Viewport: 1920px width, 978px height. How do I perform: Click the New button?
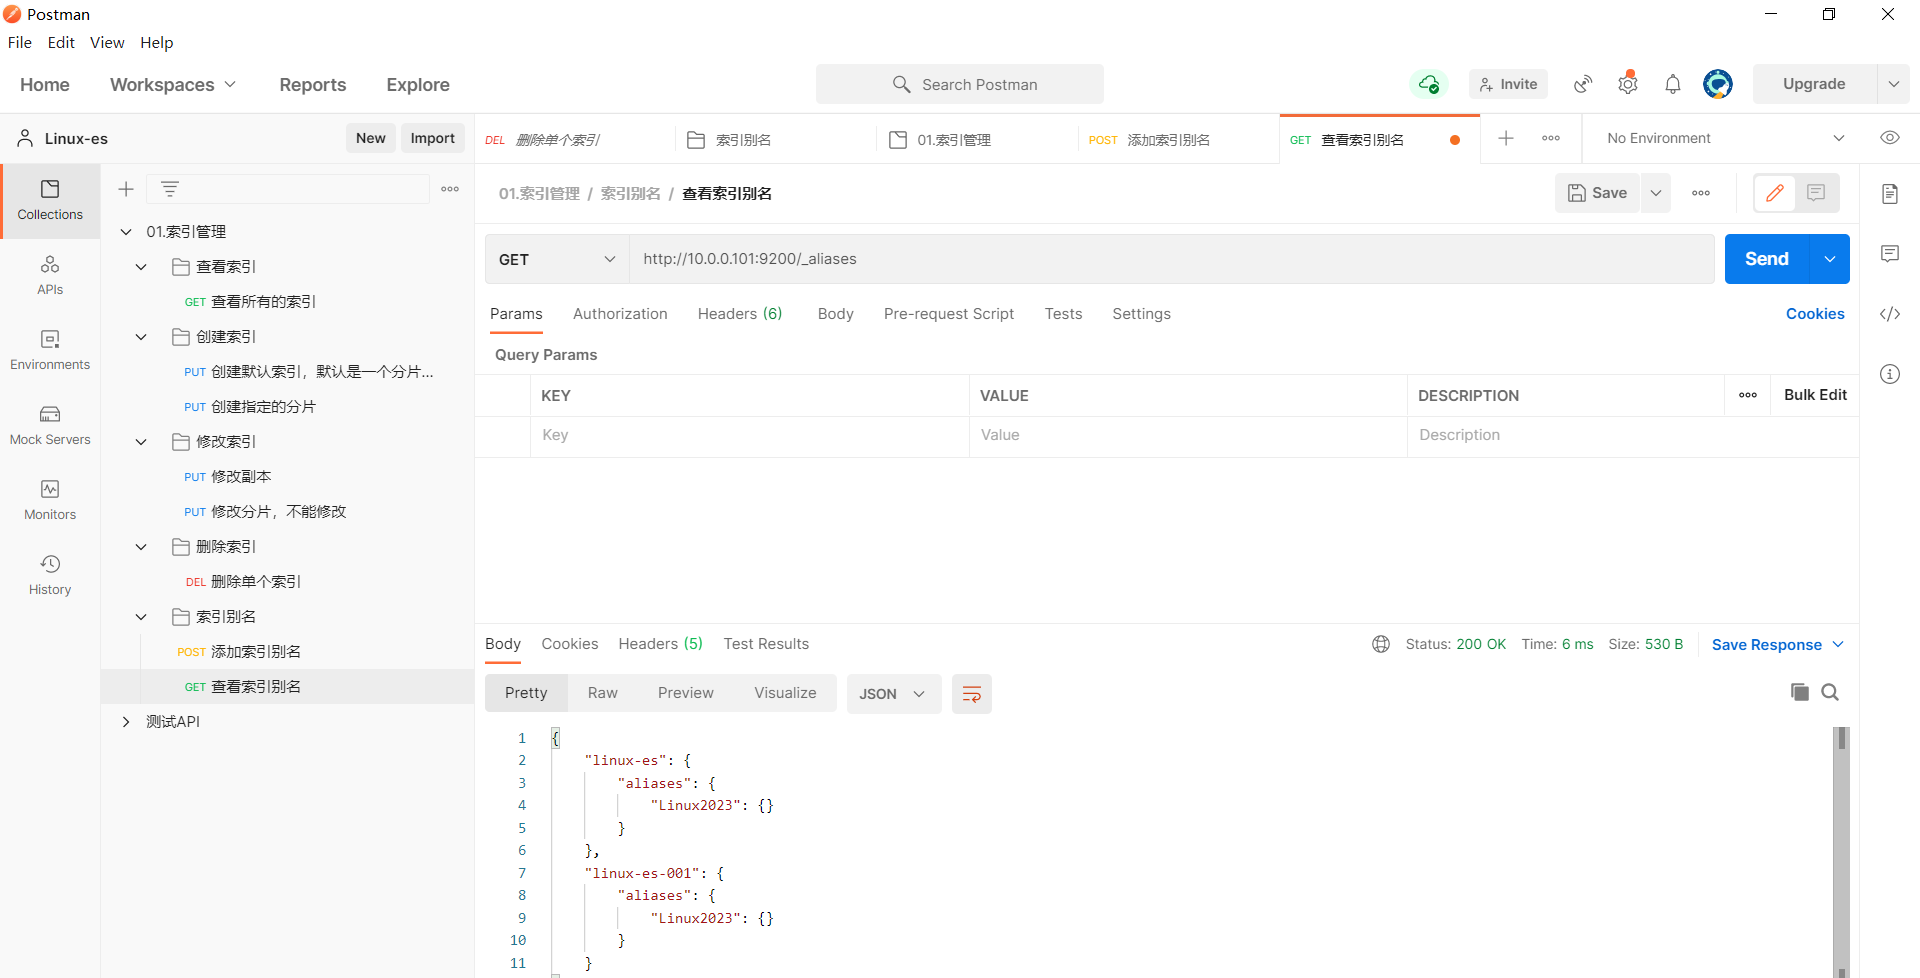[371, 138]
